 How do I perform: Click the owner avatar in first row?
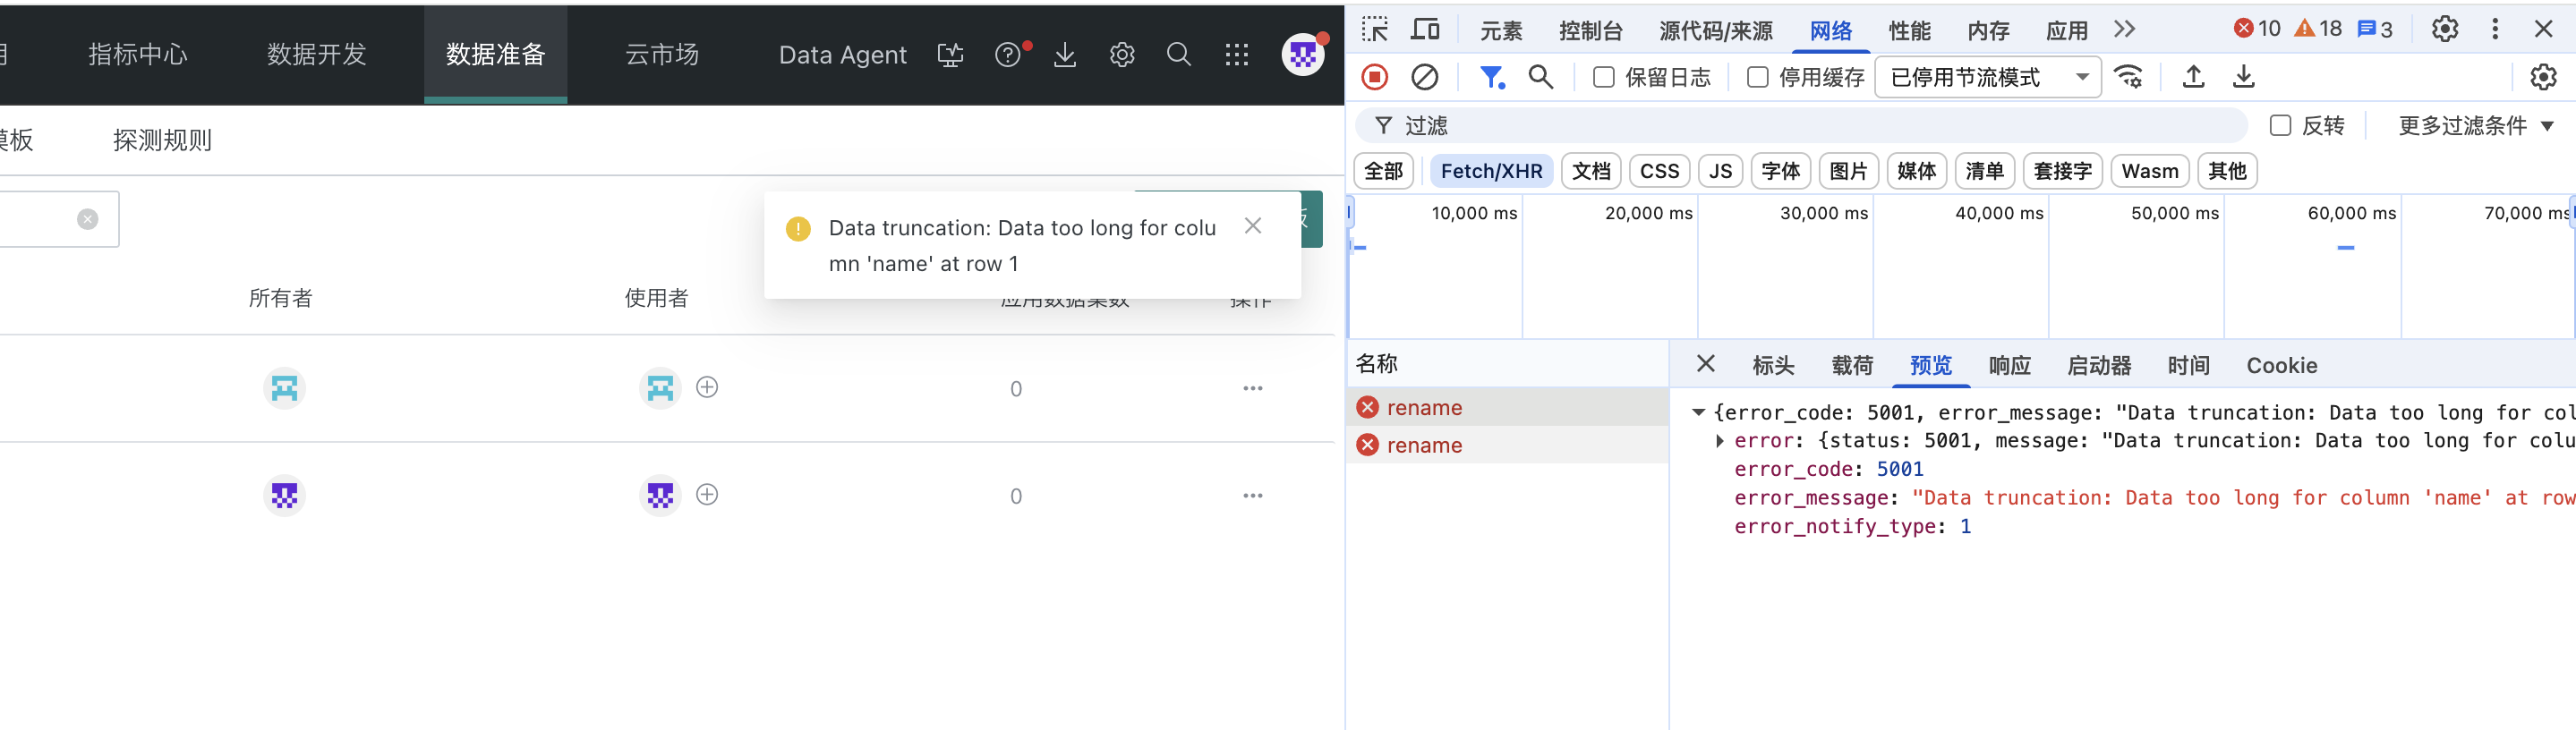coord(284,388)
